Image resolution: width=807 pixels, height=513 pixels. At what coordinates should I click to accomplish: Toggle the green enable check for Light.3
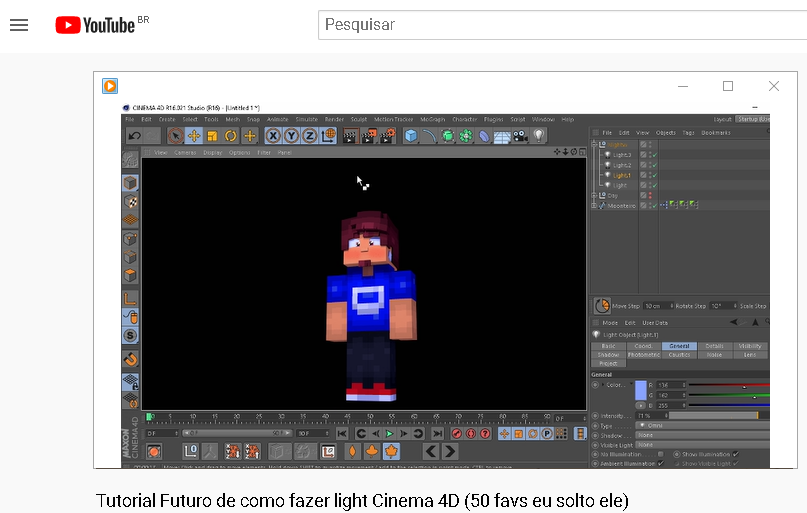click(x=655, y=155)
